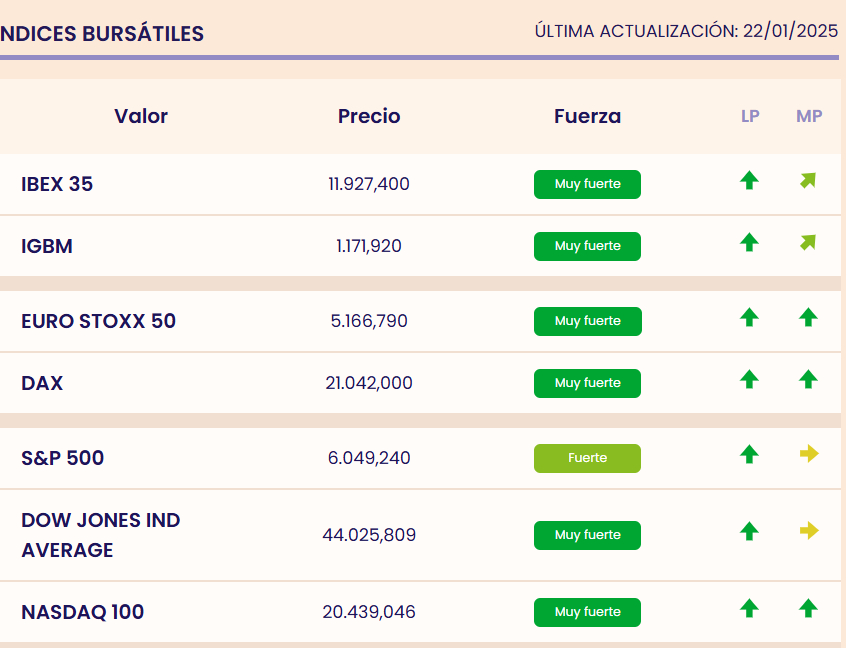
Task: Click IGBM 'Muy fuerte' badge
Action: (x=587, y=246)
